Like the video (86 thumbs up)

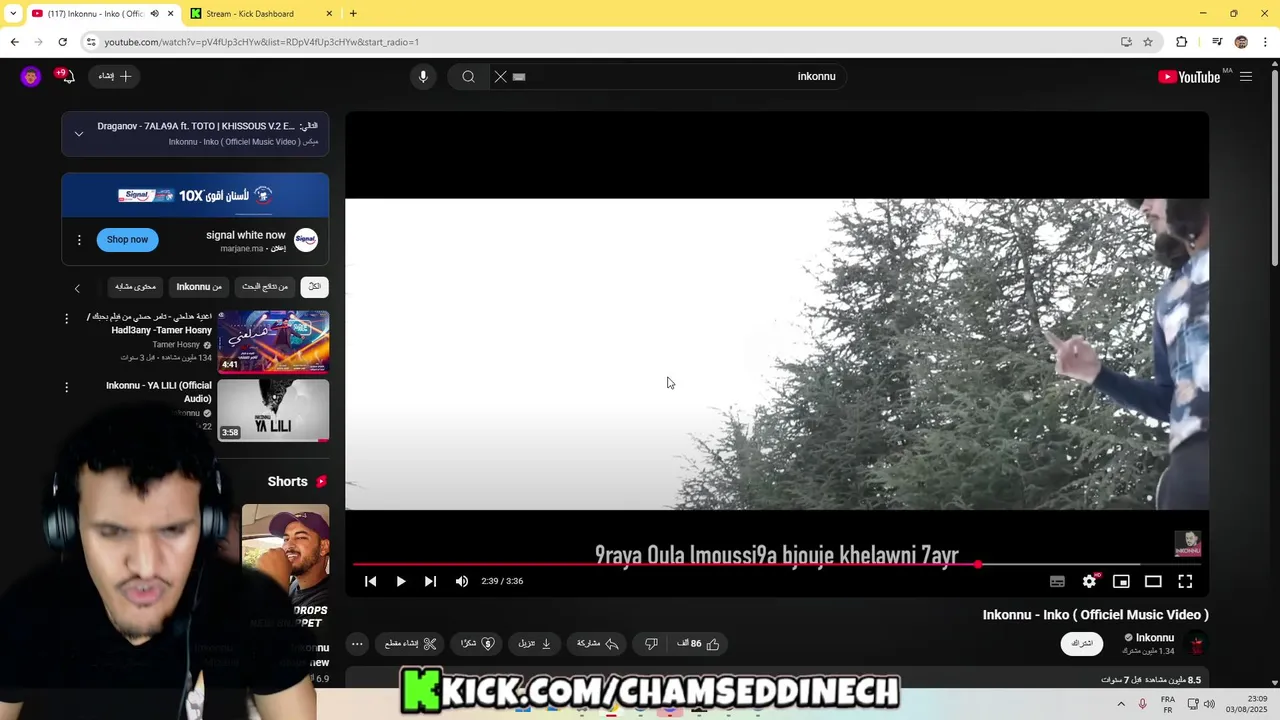[x=698, y=644]
